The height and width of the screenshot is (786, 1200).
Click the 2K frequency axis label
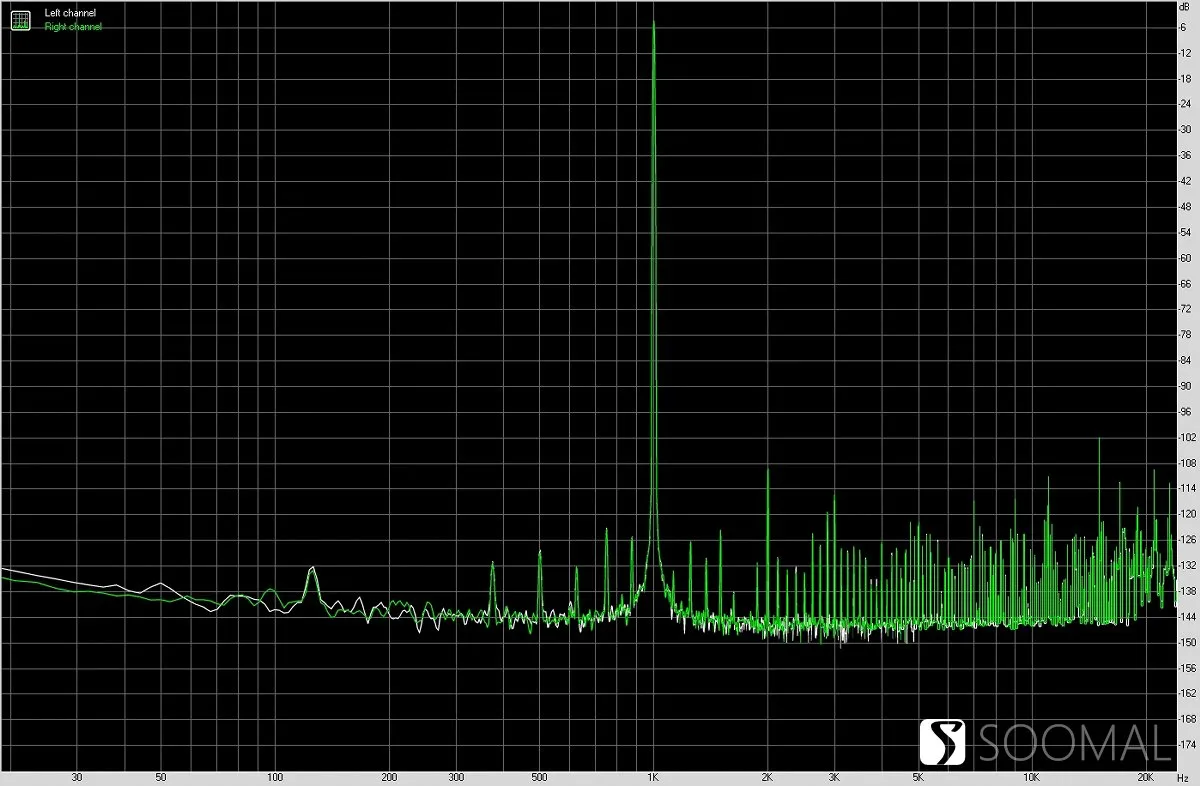(x=767, y=777)
